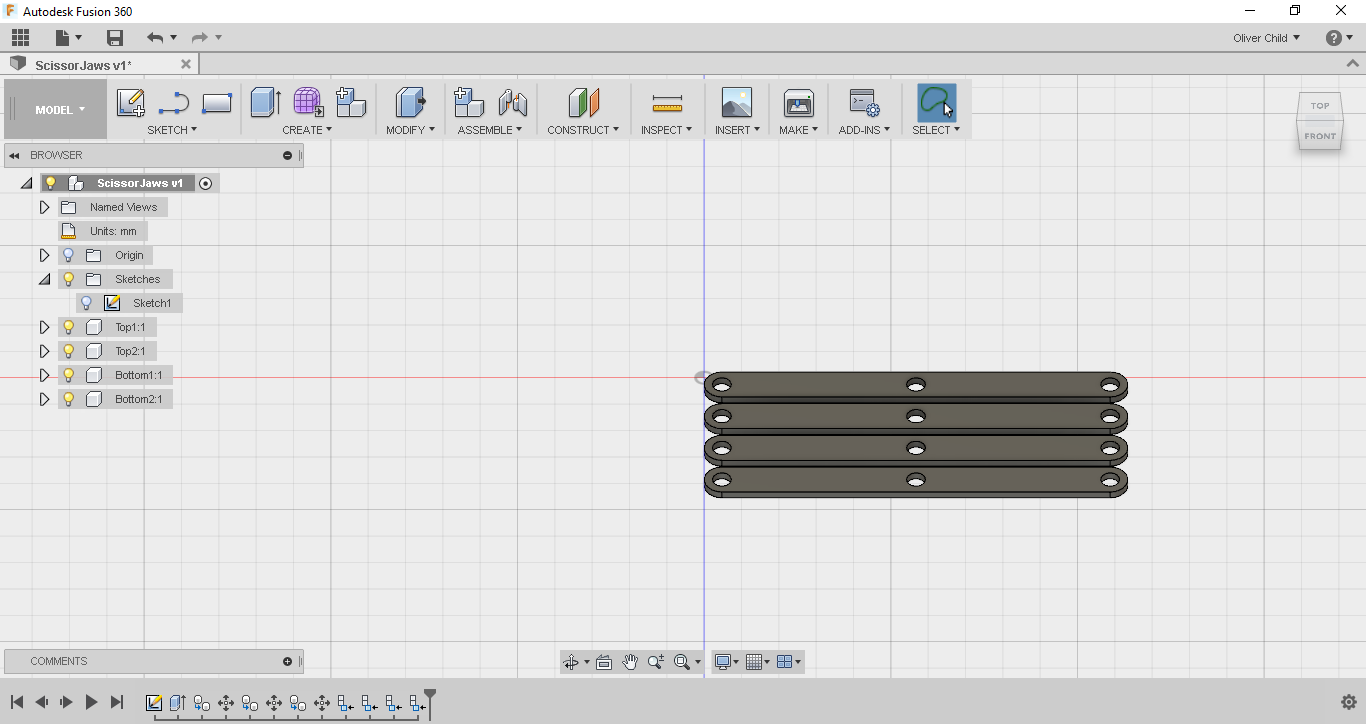
Task: Open the MODIFY menu
Action: click(410, 130)
